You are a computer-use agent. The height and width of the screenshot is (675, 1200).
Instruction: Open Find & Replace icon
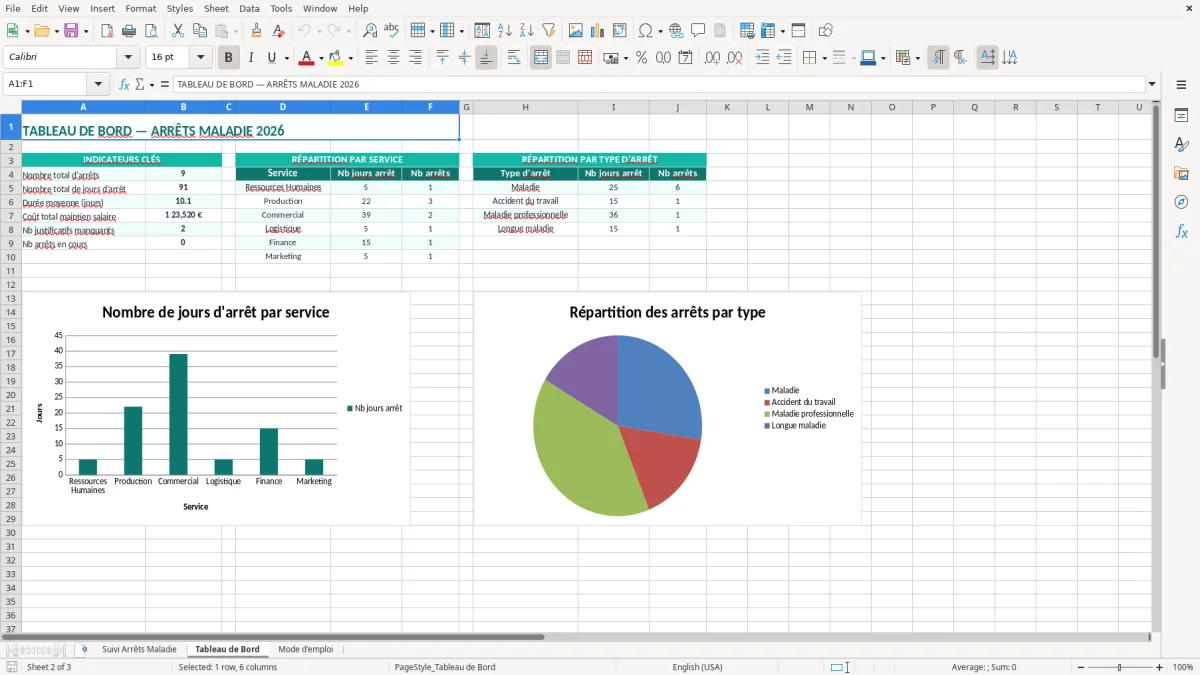tap(370, 31)
